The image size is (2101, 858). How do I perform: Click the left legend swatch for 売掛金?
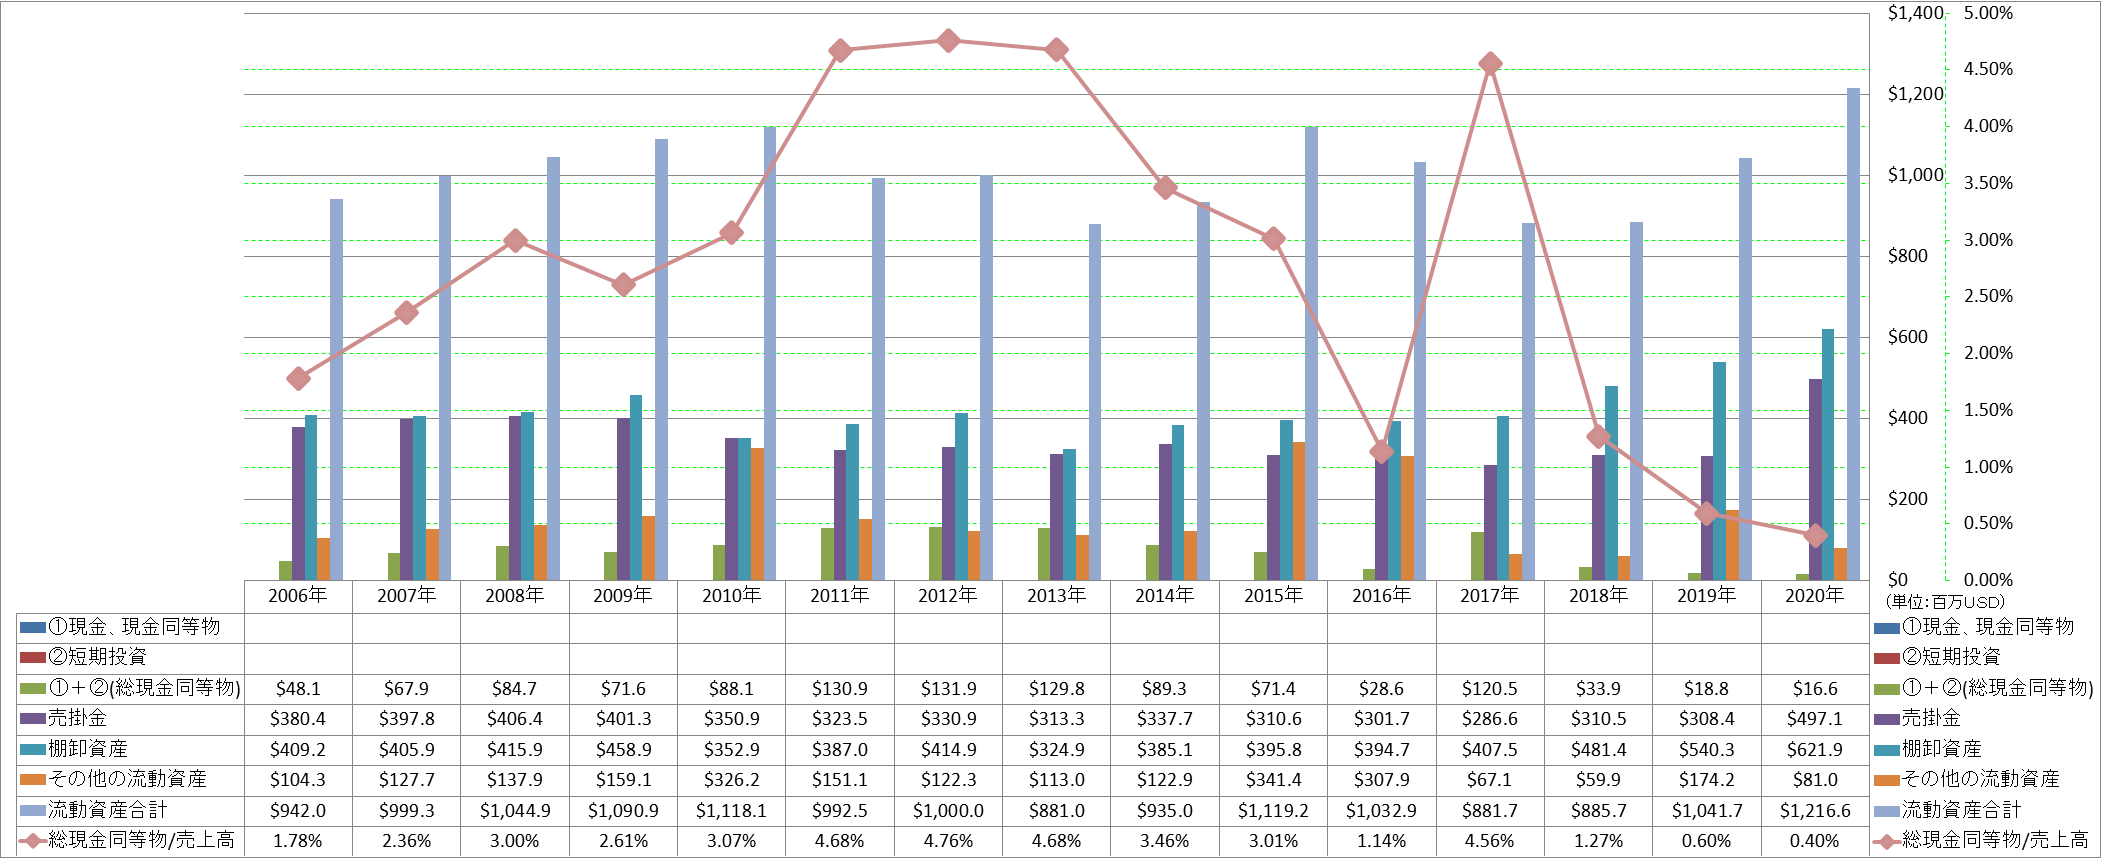[33, 719]
